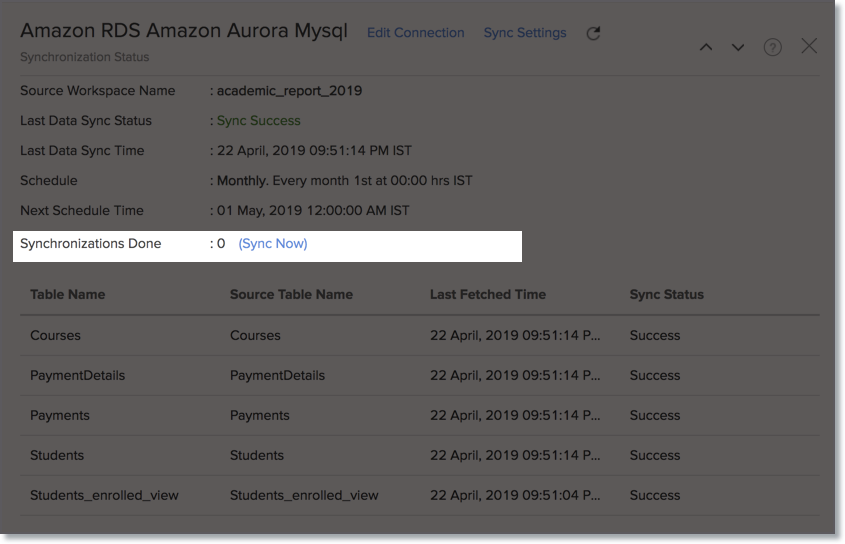Click the Last Fetched Time column header
This screenshot has width=845, height=544.
tap(488, 294)
